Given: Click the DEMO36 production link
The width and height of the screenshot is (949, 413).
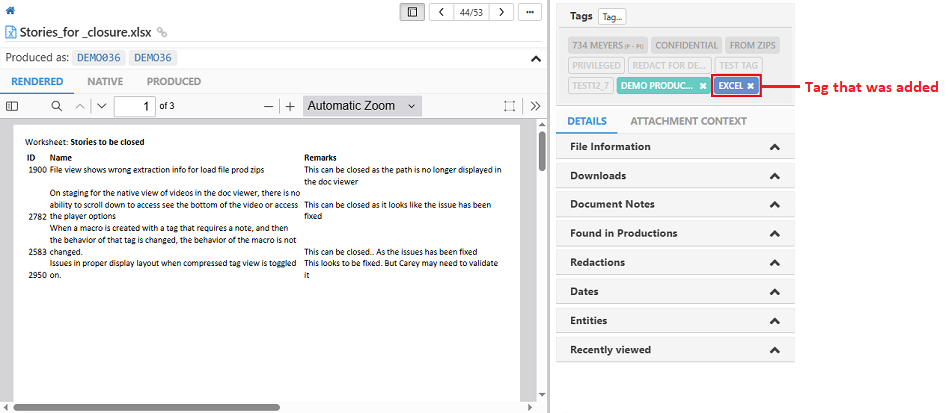Looking at the screenshot, I should (153, 58).
